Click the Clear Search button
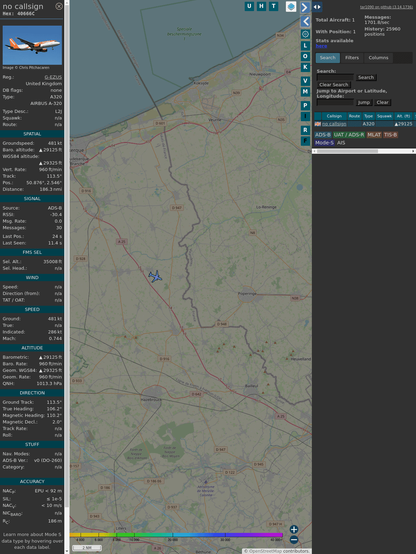 334,85
